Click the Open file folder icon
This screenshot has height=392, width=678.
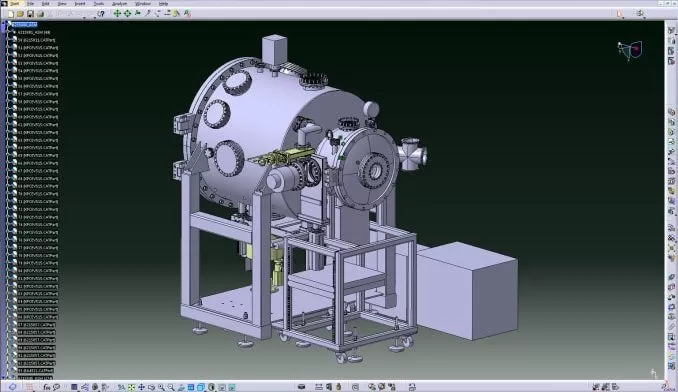coord(20,14)
